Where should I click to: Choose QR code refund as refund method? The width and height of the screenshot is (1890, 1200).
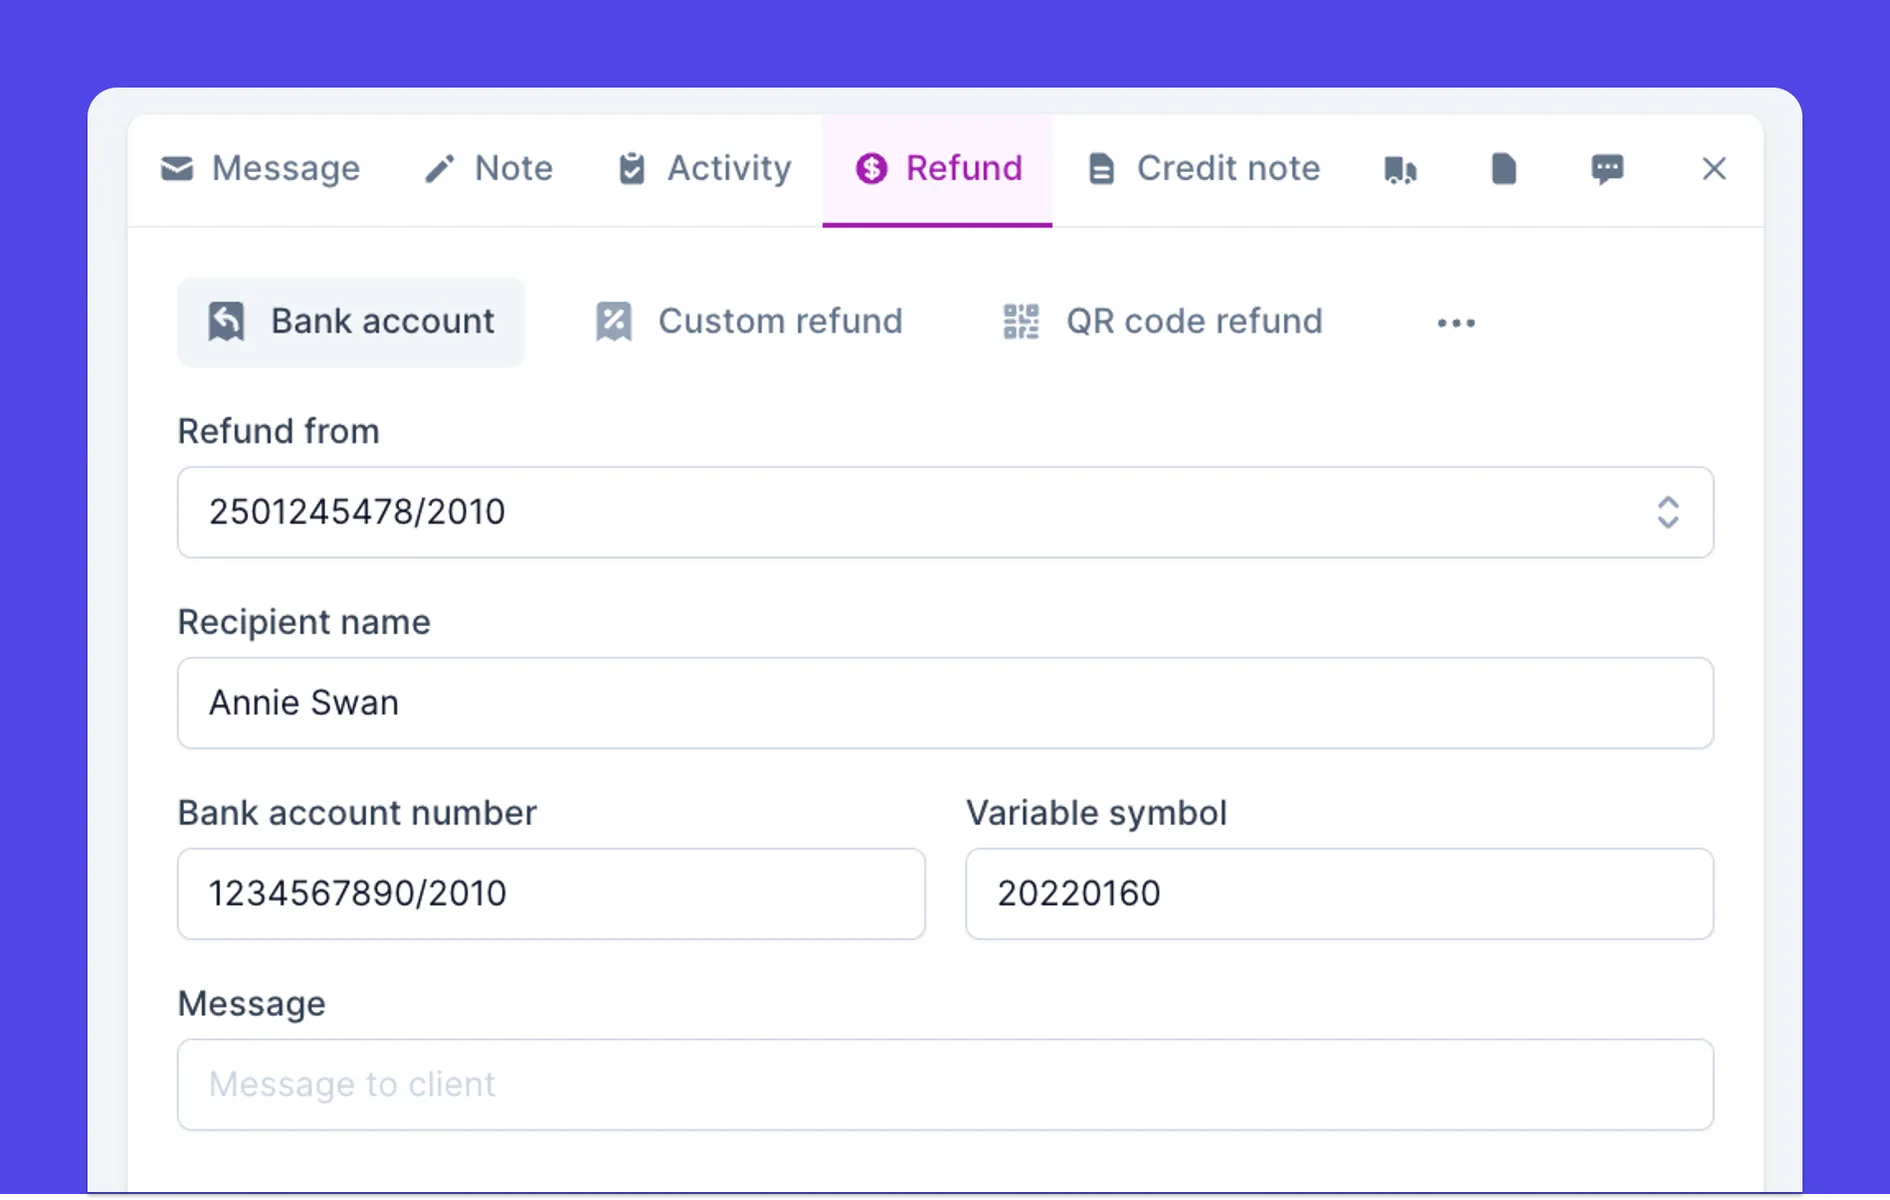[x=1163, y=321]
